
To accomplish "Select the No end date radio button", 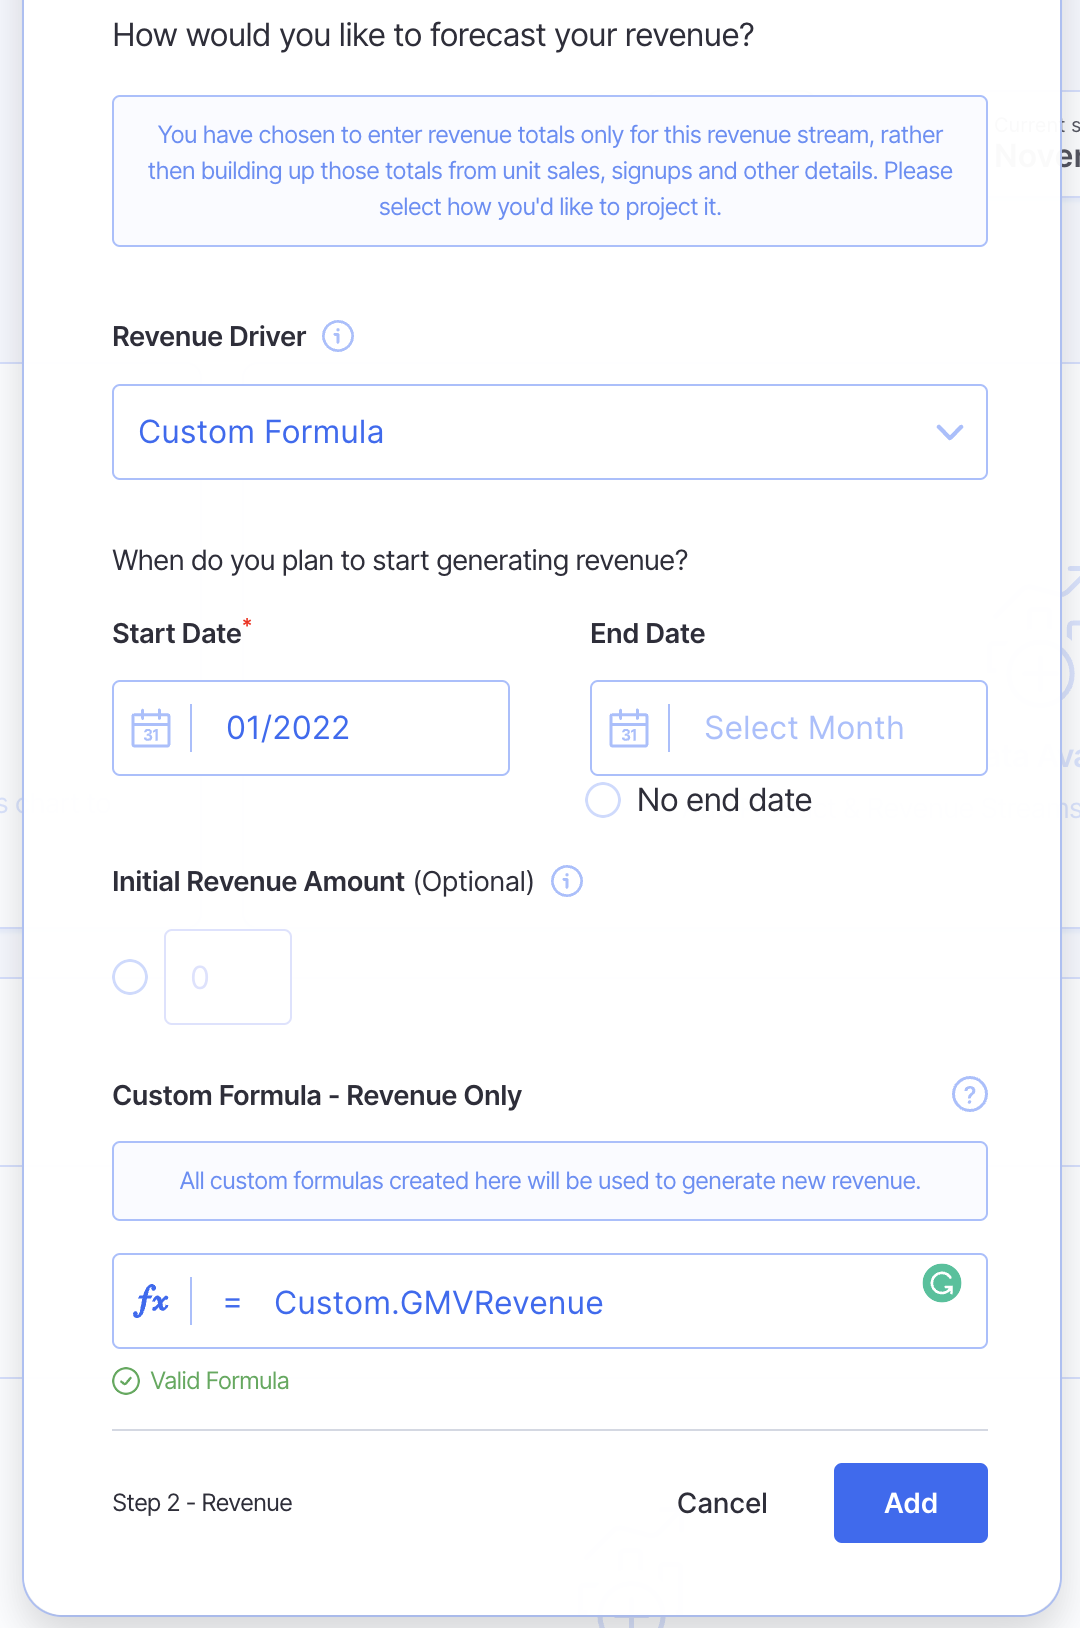I will pos(603,800).
